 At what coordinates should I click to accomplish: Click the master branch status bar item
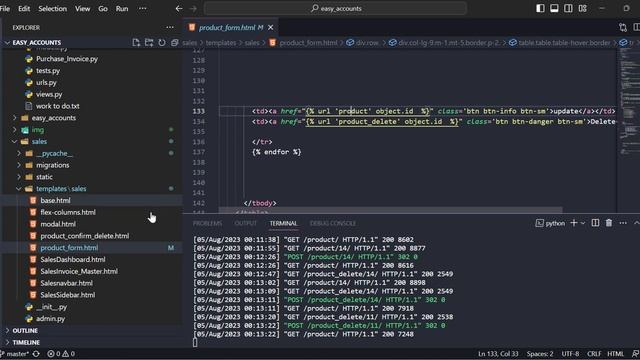coord(15,354)
